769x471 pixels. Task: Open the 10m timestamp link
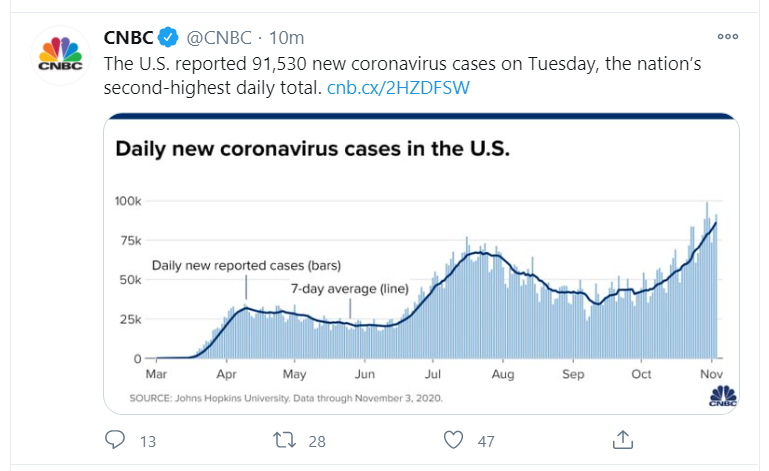click(287, 38)
